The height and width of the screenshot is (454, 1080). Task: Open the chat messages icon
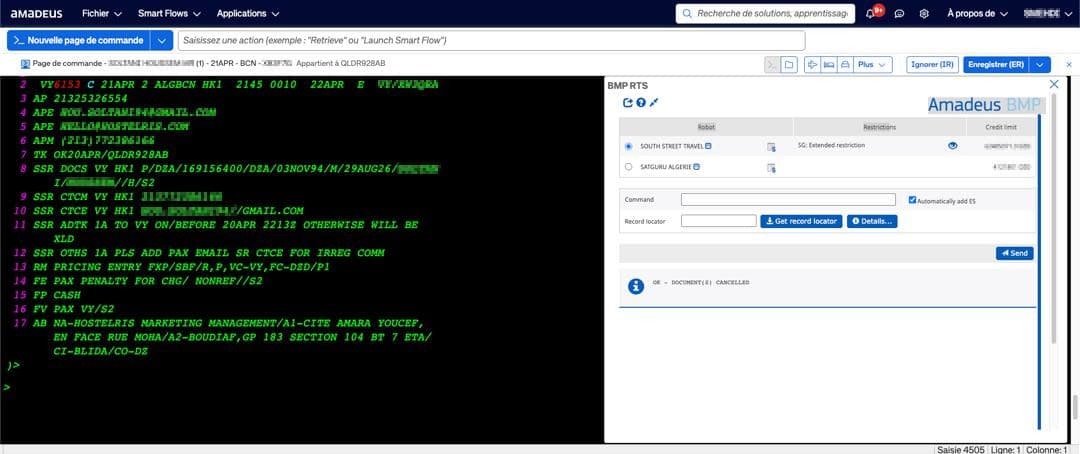click(899, 14)
